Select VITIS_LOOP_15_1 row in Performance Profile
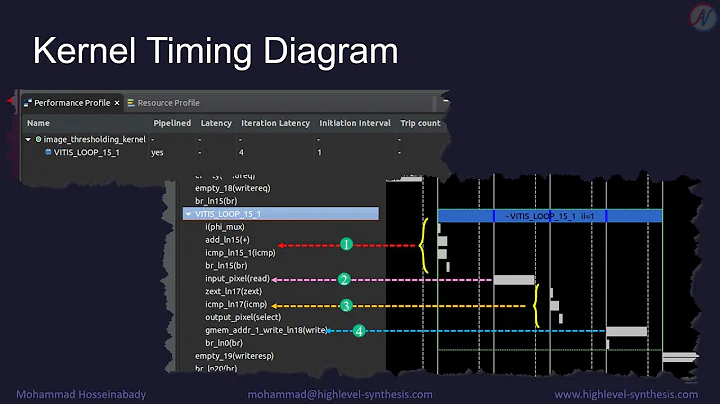Image resolution: width=720 pixels, height=404 pixels. tap(86, 152)
